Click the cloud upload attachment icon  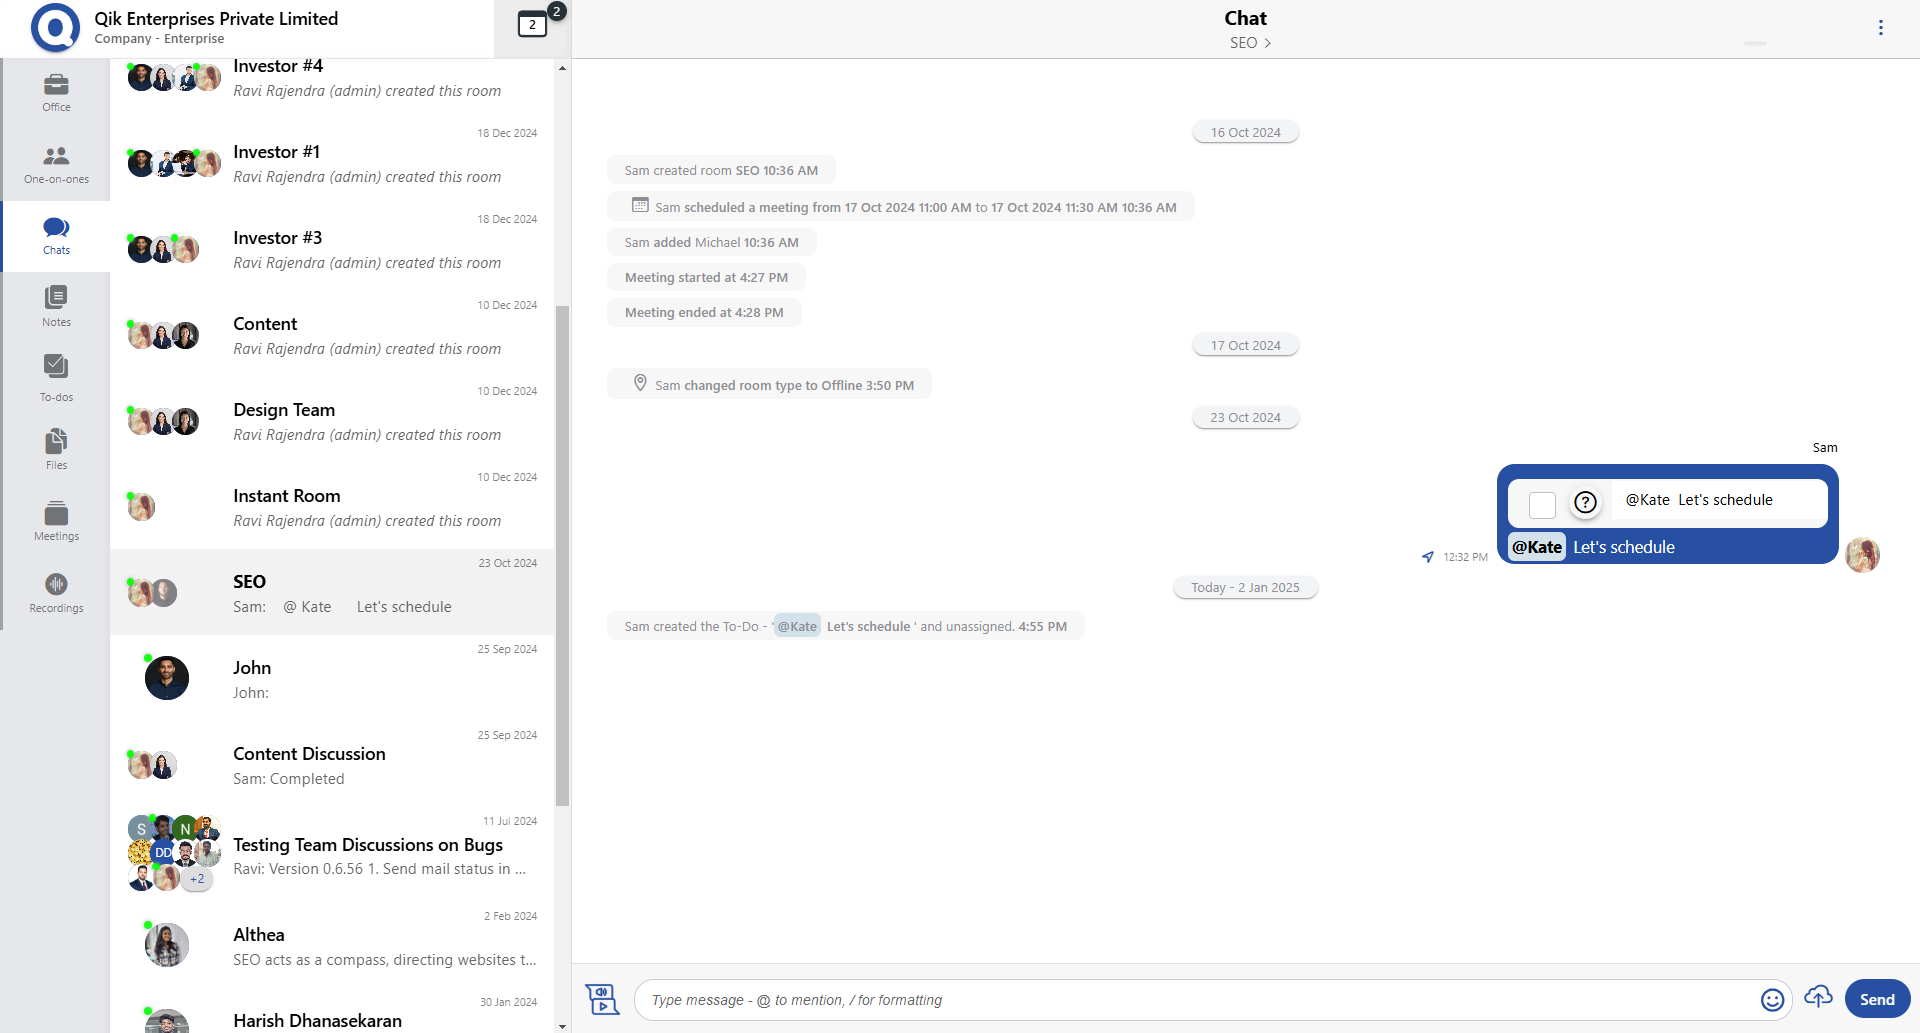click(x=1819, y=998)
